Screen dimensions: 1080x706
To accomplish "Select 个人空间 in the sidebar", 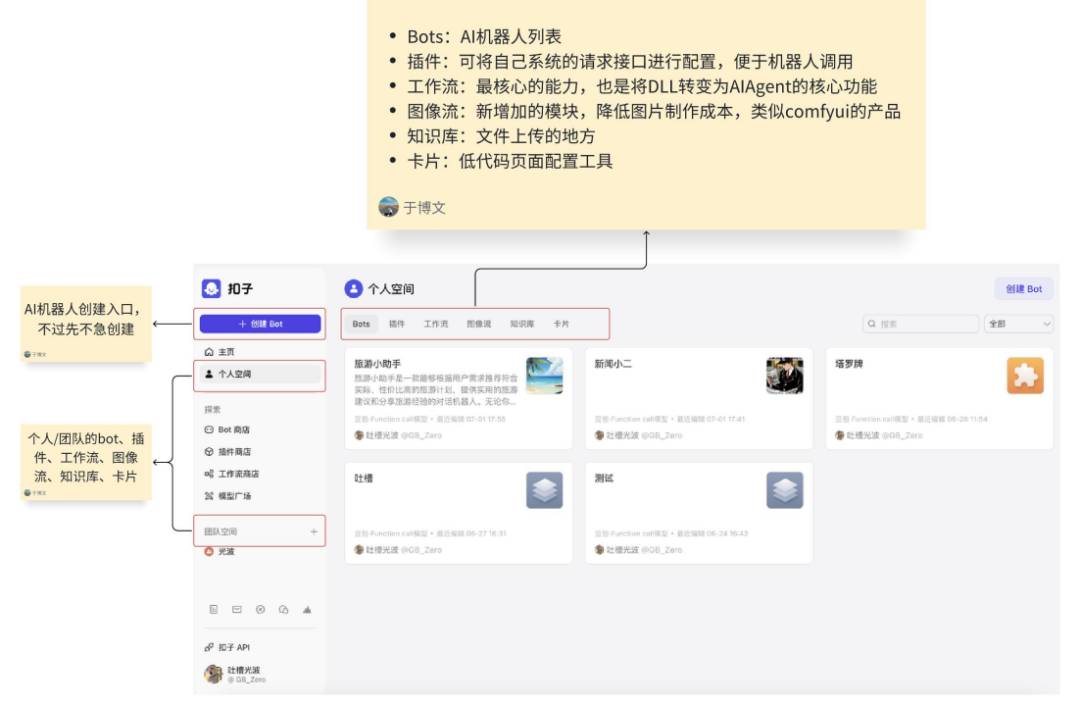I will (260, 374).
